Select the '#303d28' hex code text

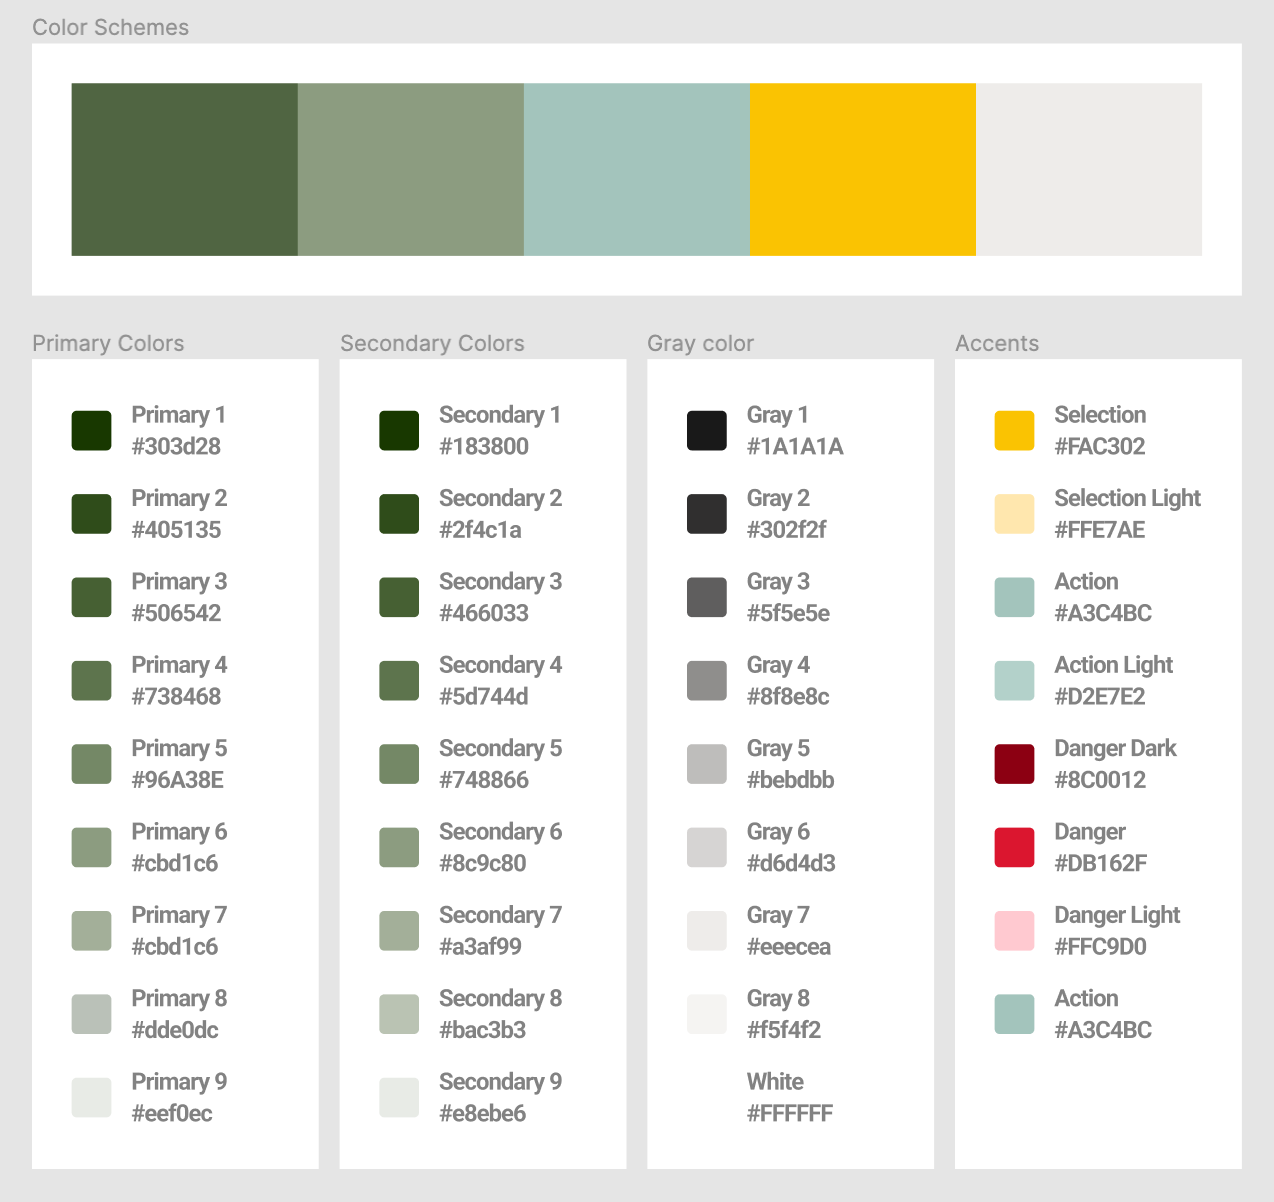176,446
